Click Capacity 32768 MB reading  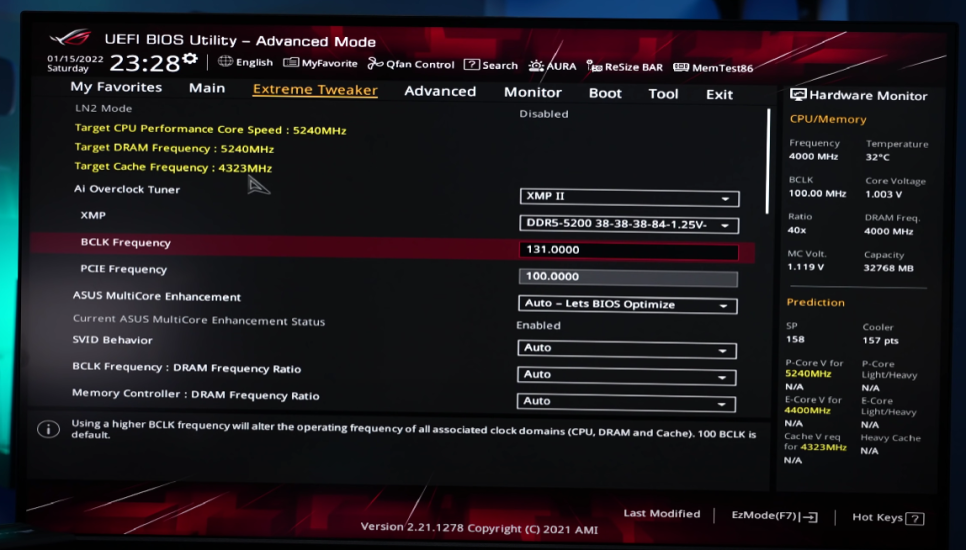coord(888,261)
